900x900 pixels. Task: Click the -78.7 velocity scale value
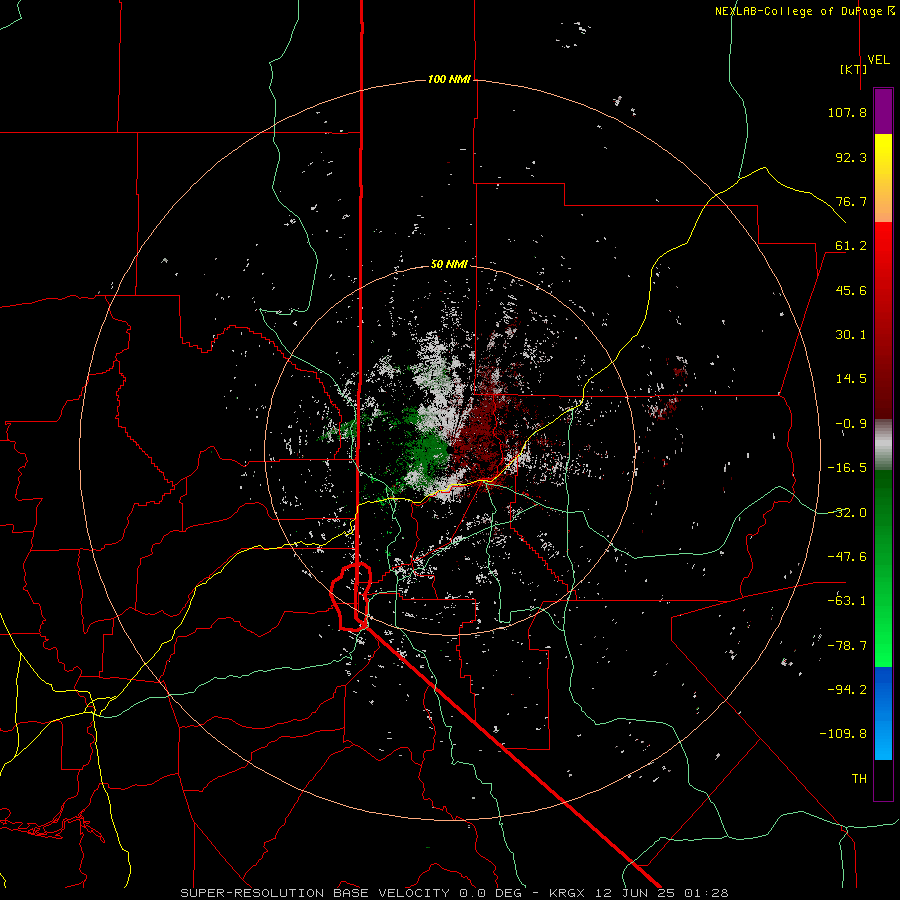[847, 646]
